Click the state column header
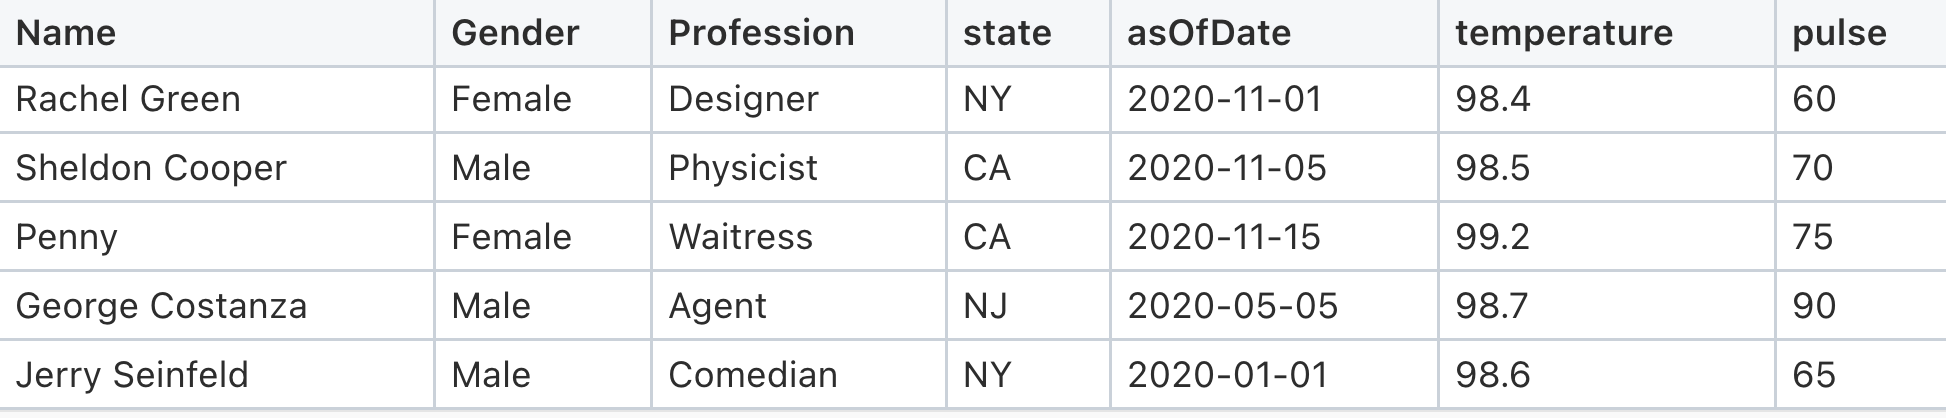 1007,33
